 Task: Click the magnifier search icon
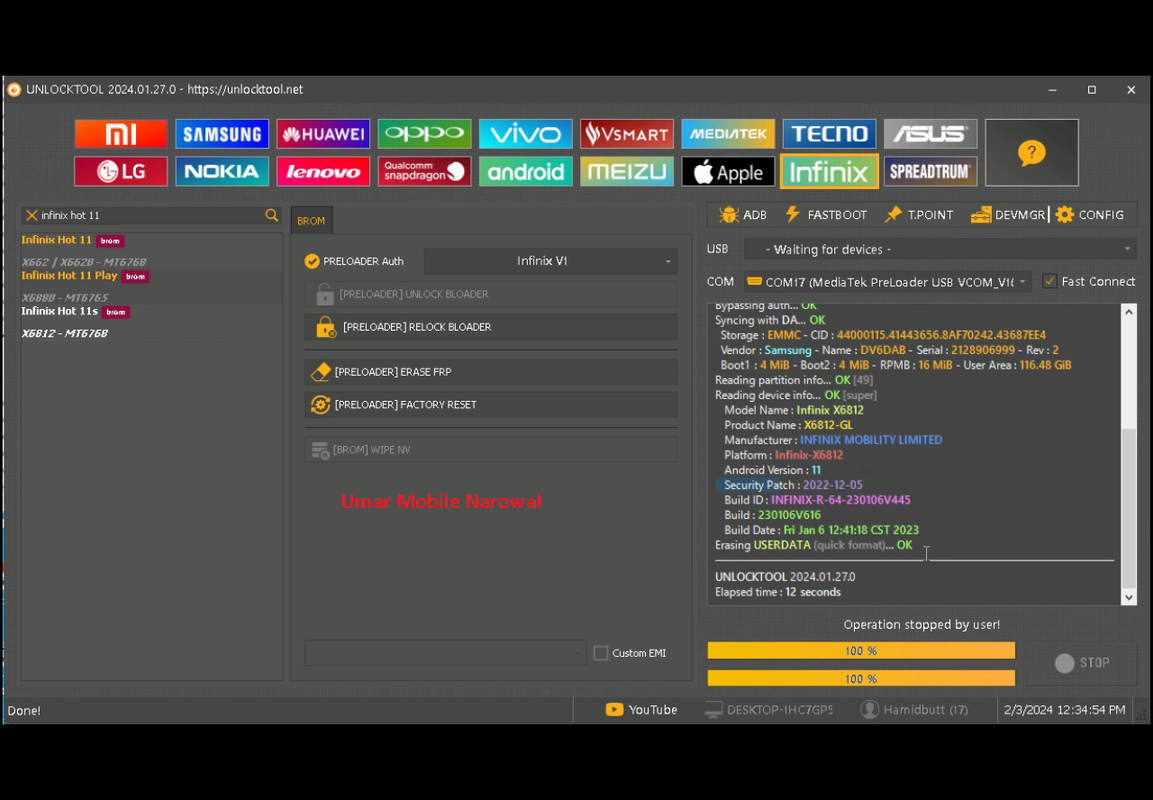point(271,215)
